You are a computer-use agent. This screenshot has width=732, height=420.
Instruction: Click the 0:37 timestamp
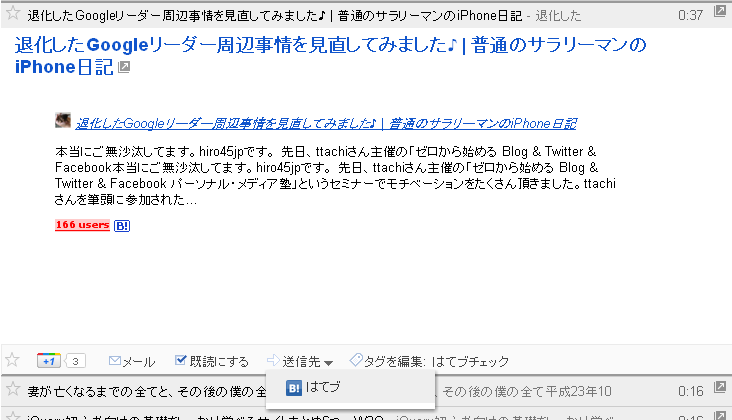tap(690, 15)
